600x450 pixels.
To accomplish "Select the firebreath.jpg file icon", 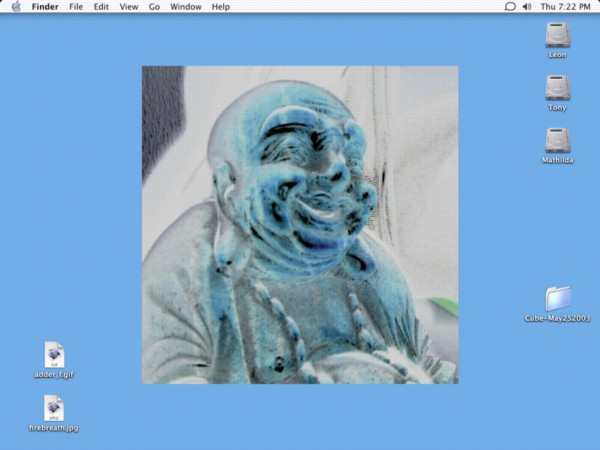I will click(54, 408).
